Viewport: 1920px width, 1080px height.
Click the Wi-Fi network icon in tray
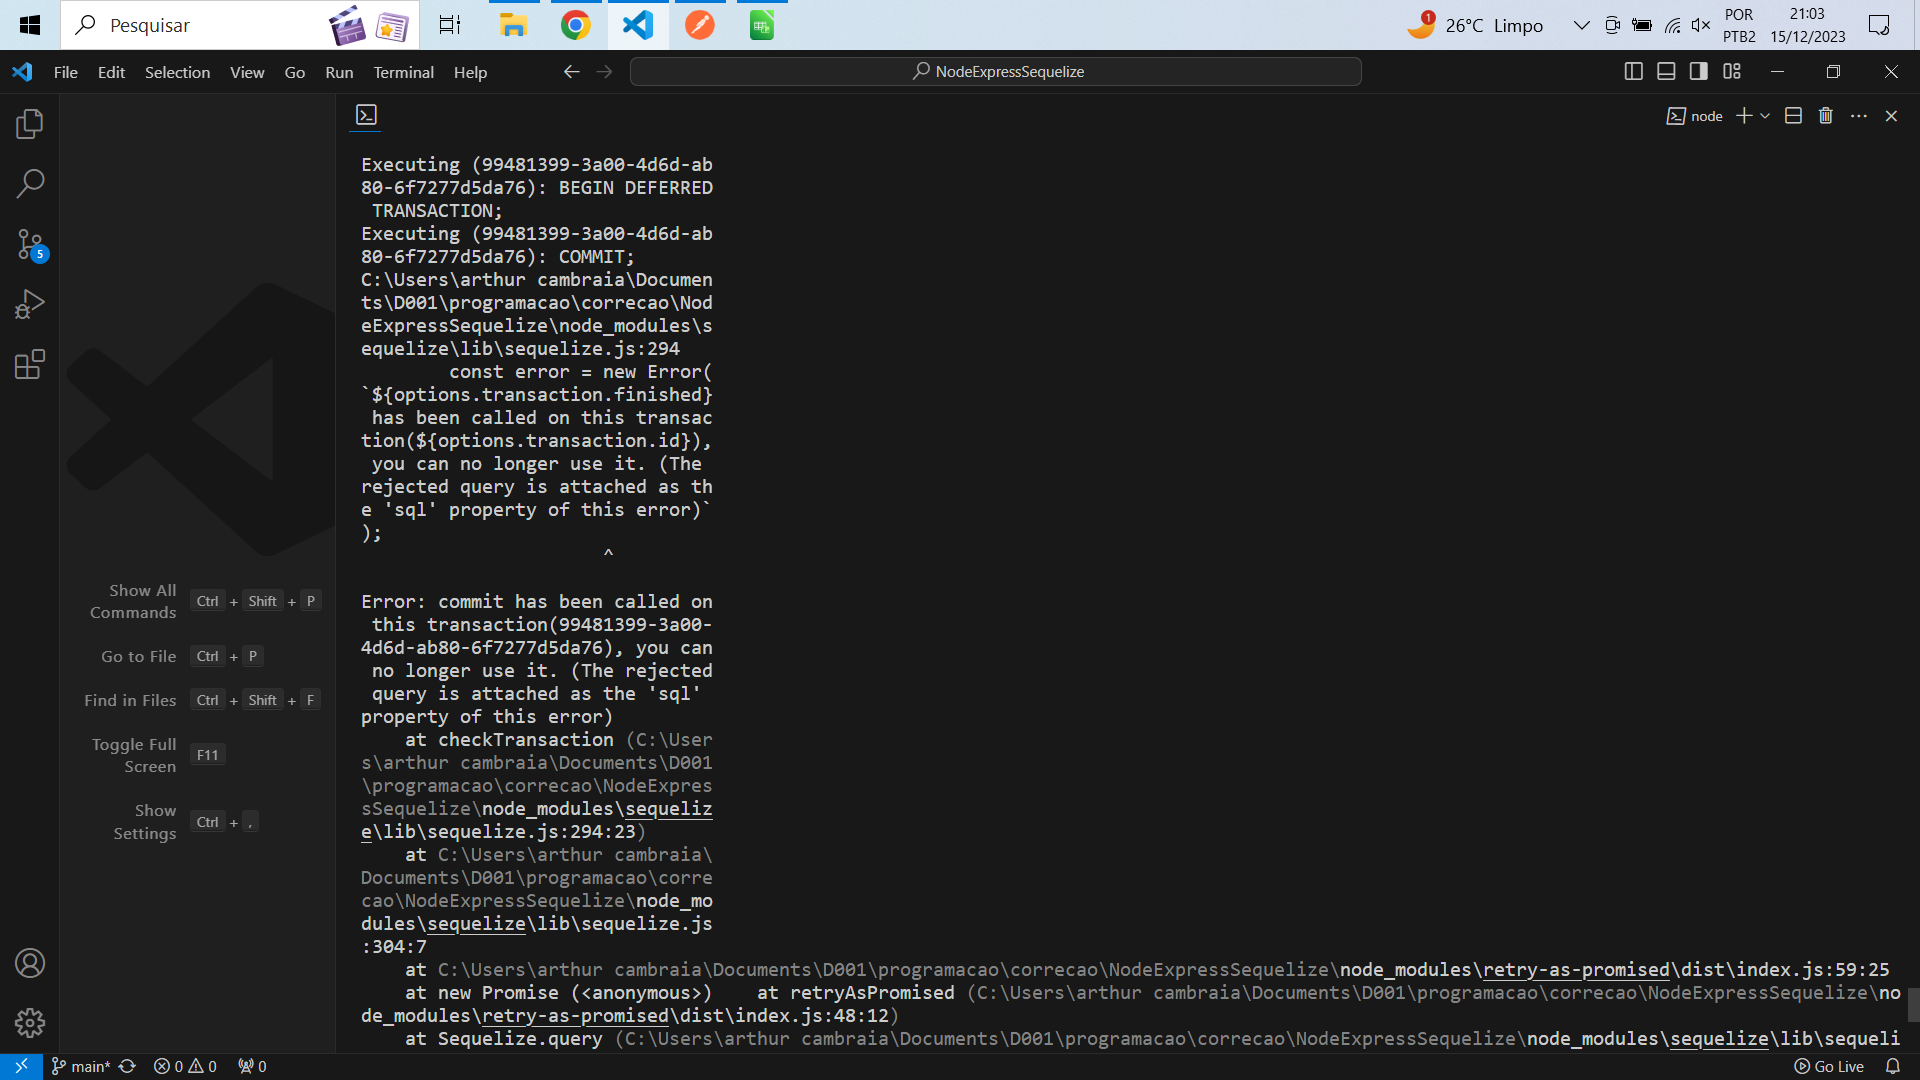pos(1672,25)
